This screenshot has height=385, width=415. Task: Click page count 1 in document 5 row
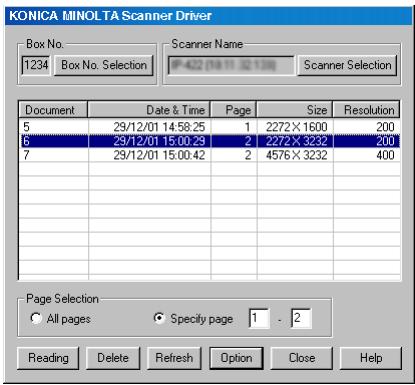pyautogui.click(x=247, y=127)
